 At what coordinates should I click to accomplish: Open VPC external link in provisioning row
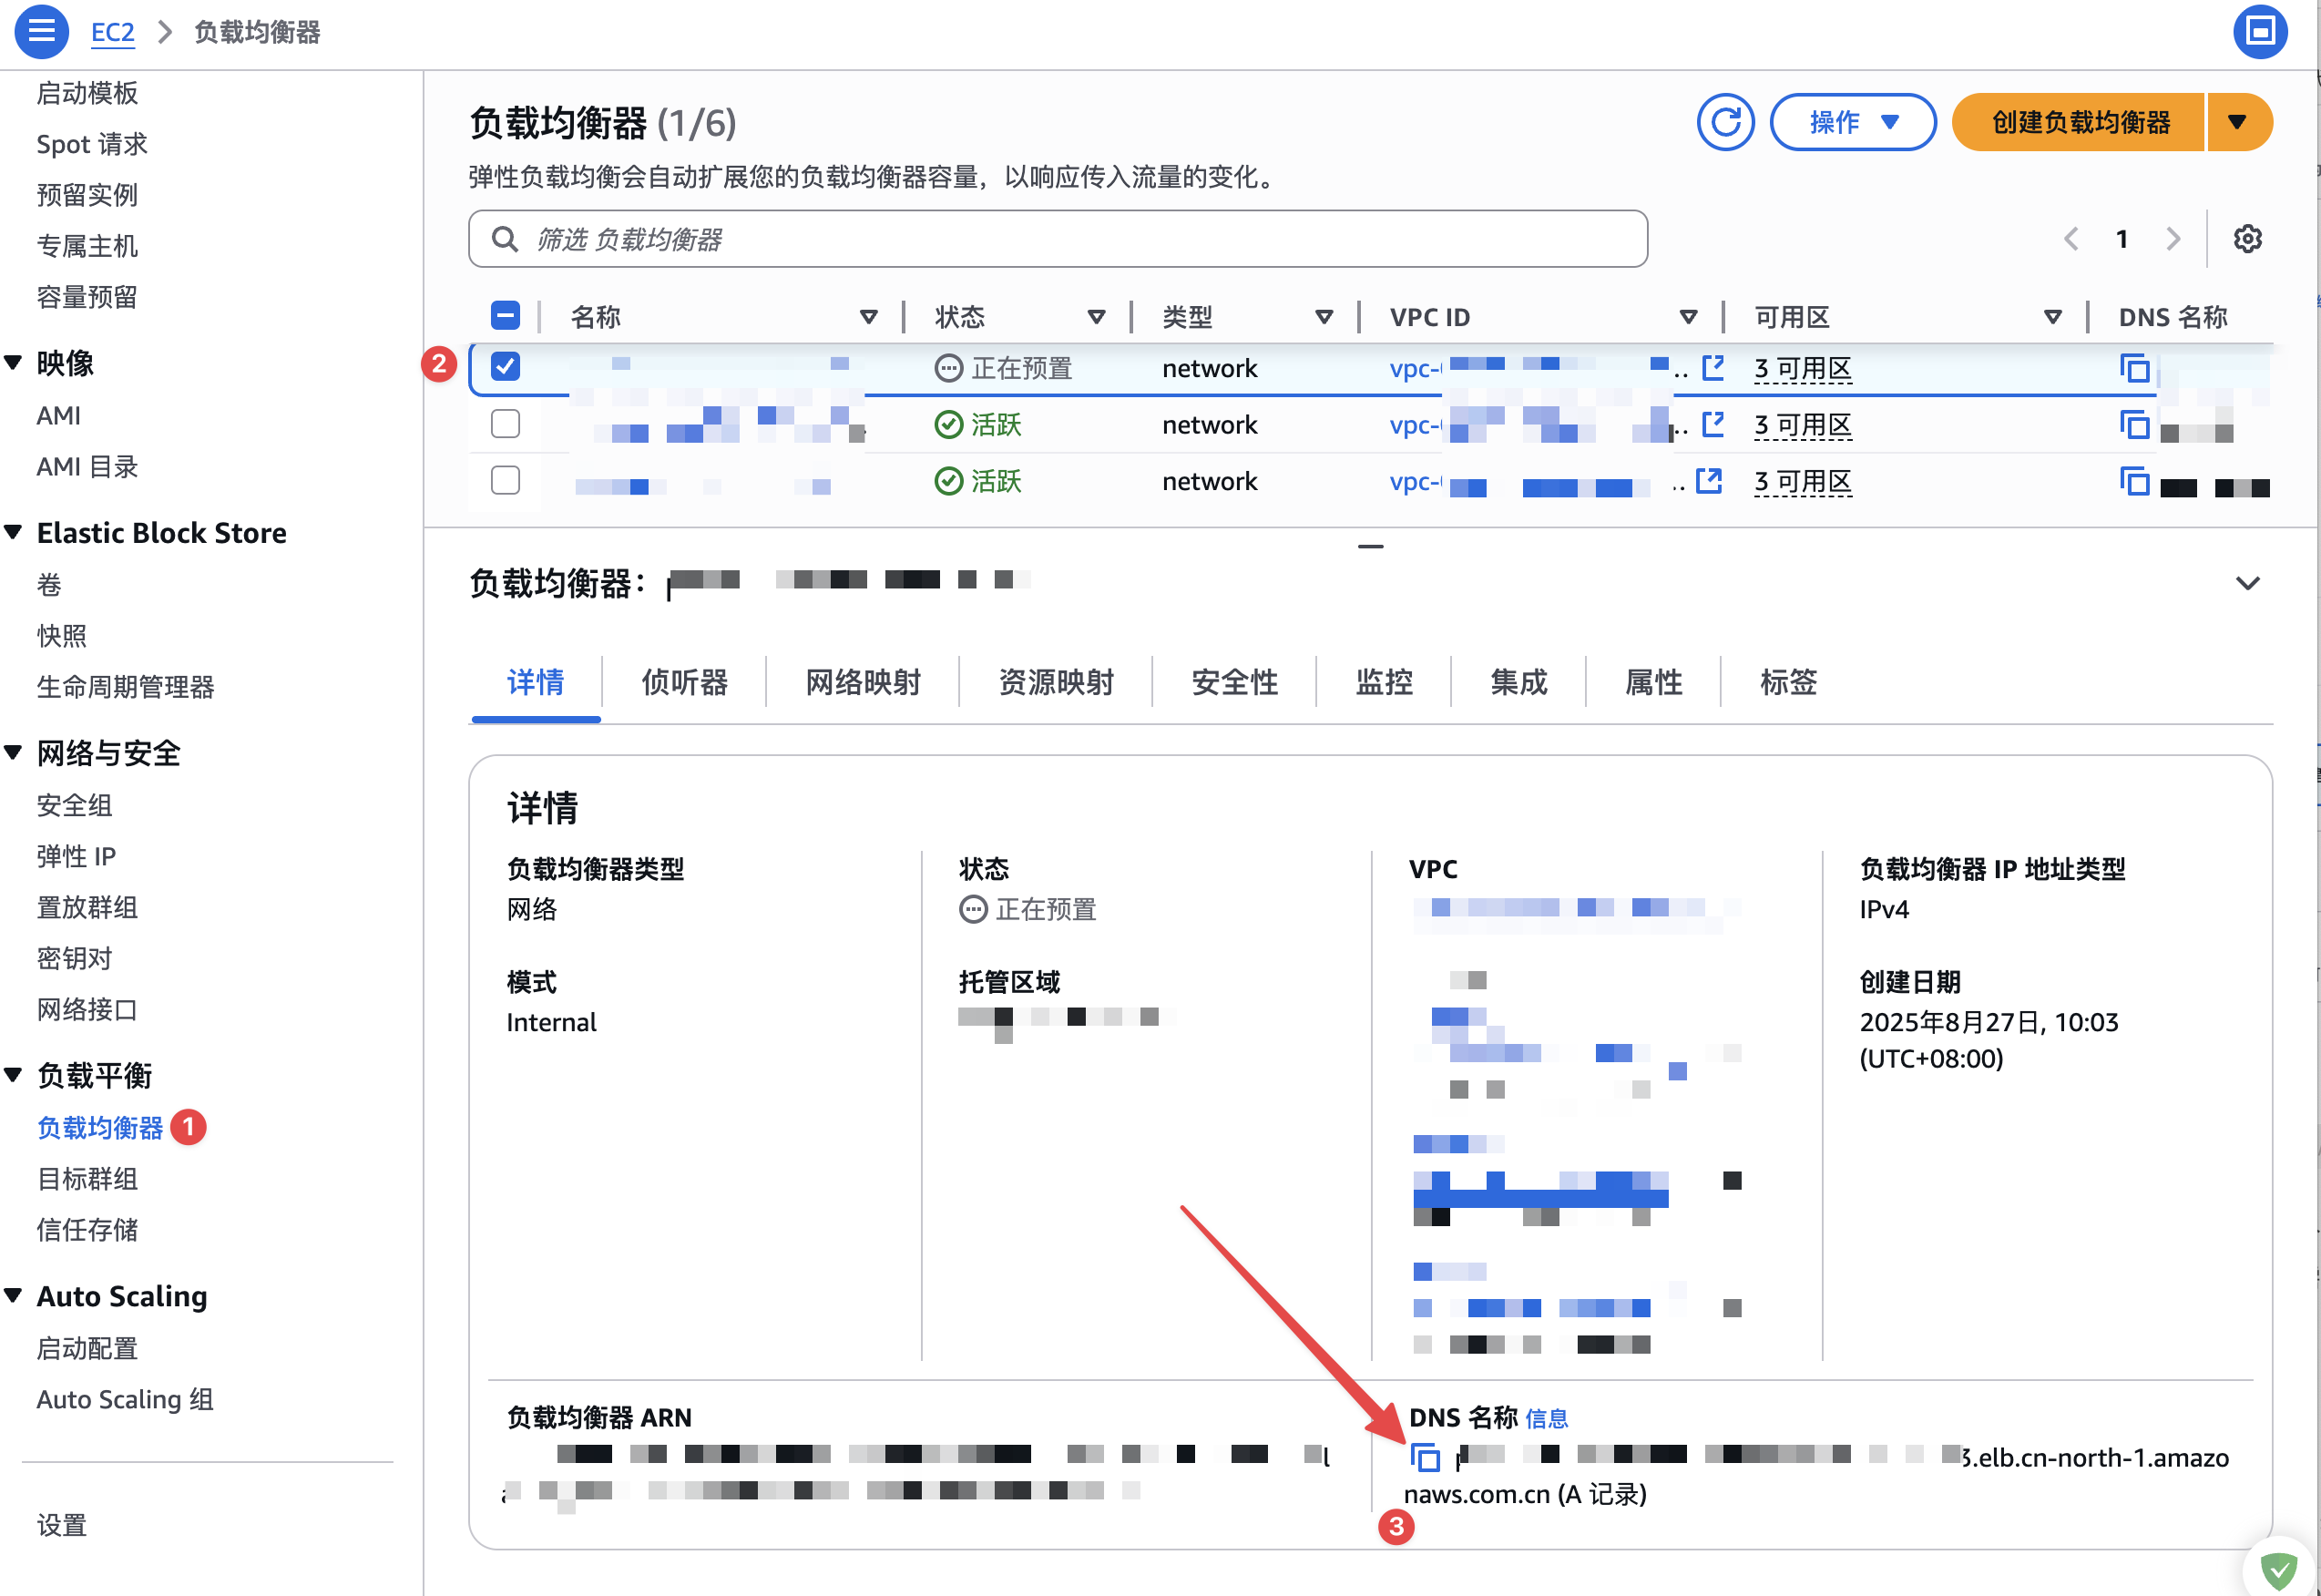[x=1713, y=368]
